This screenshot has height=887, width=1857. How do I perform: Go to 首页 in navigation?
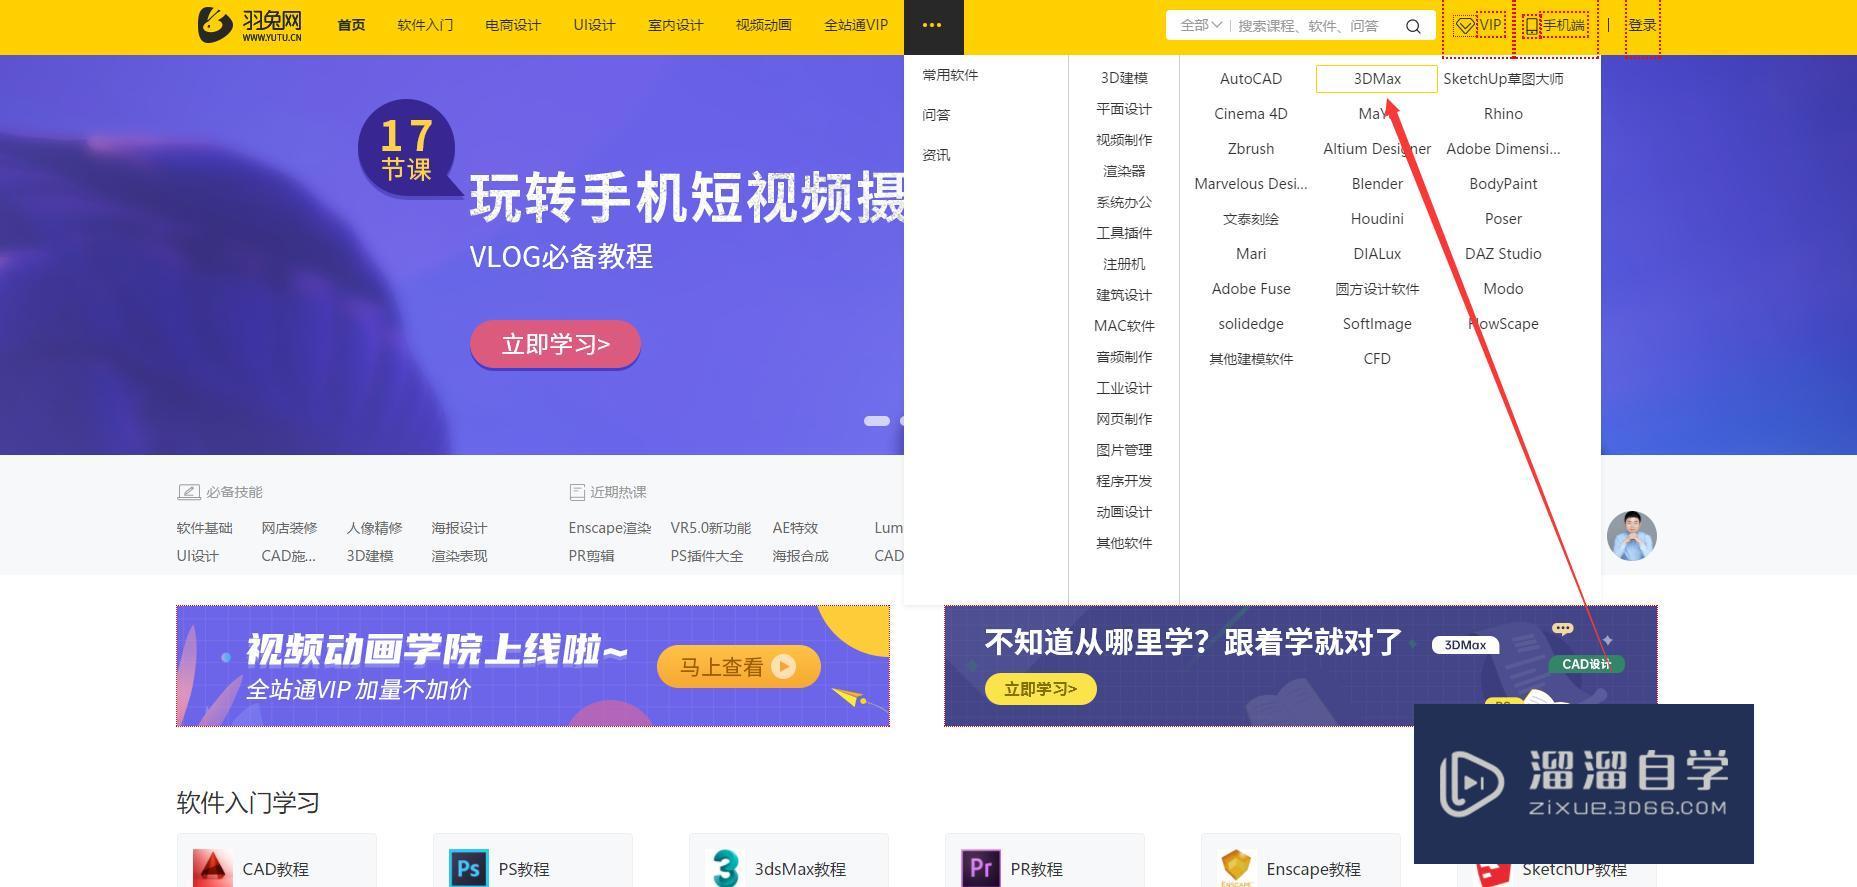point(351,25)
